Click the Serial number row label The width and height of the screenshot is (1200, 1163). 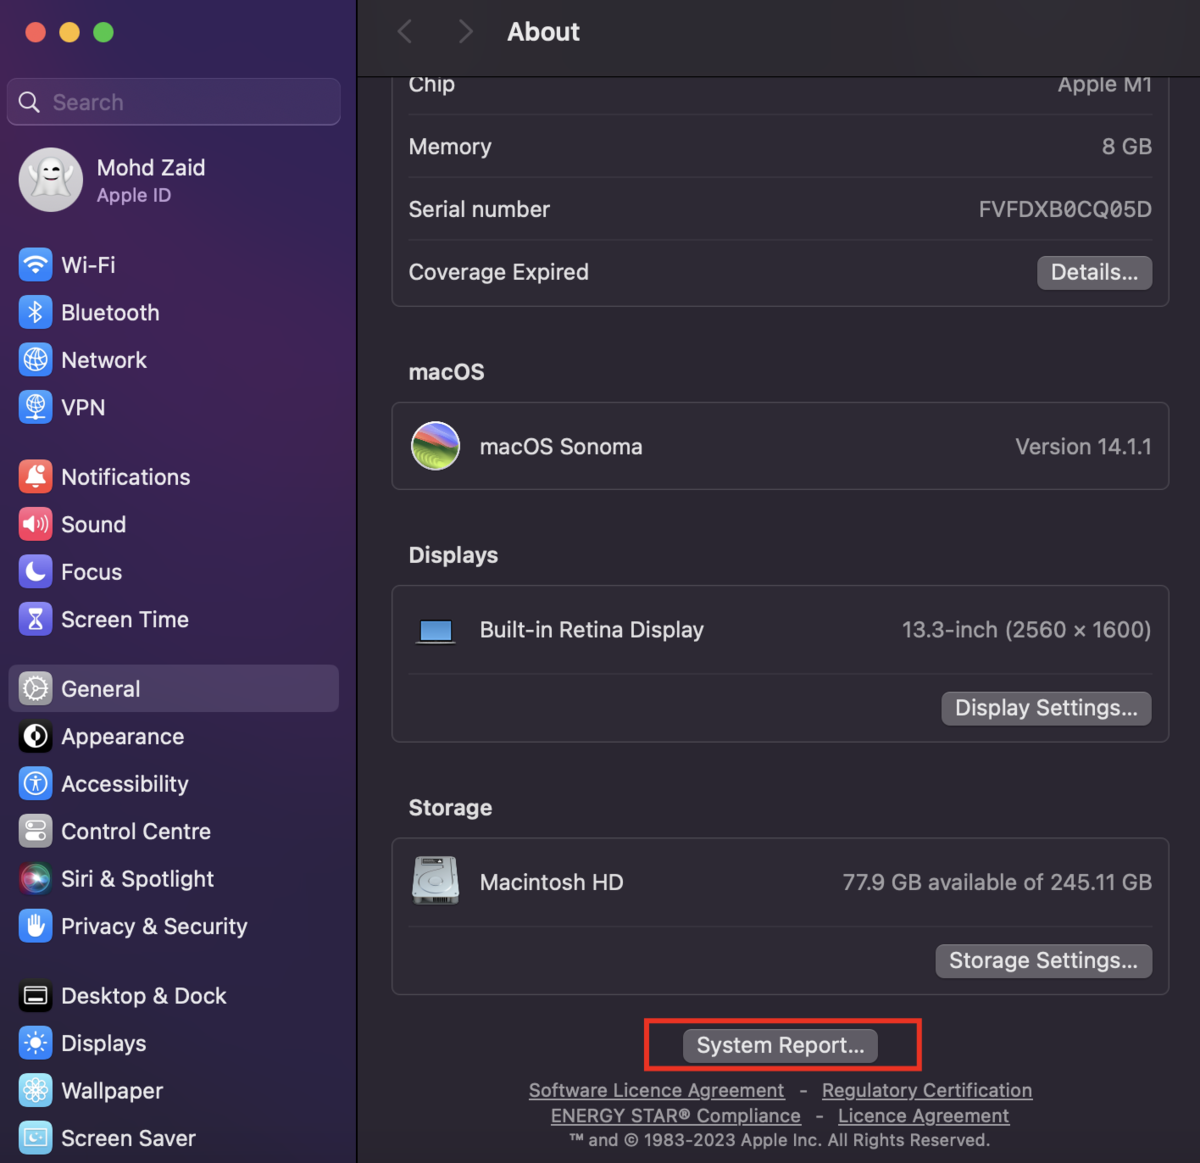click(x=479, y=209)
